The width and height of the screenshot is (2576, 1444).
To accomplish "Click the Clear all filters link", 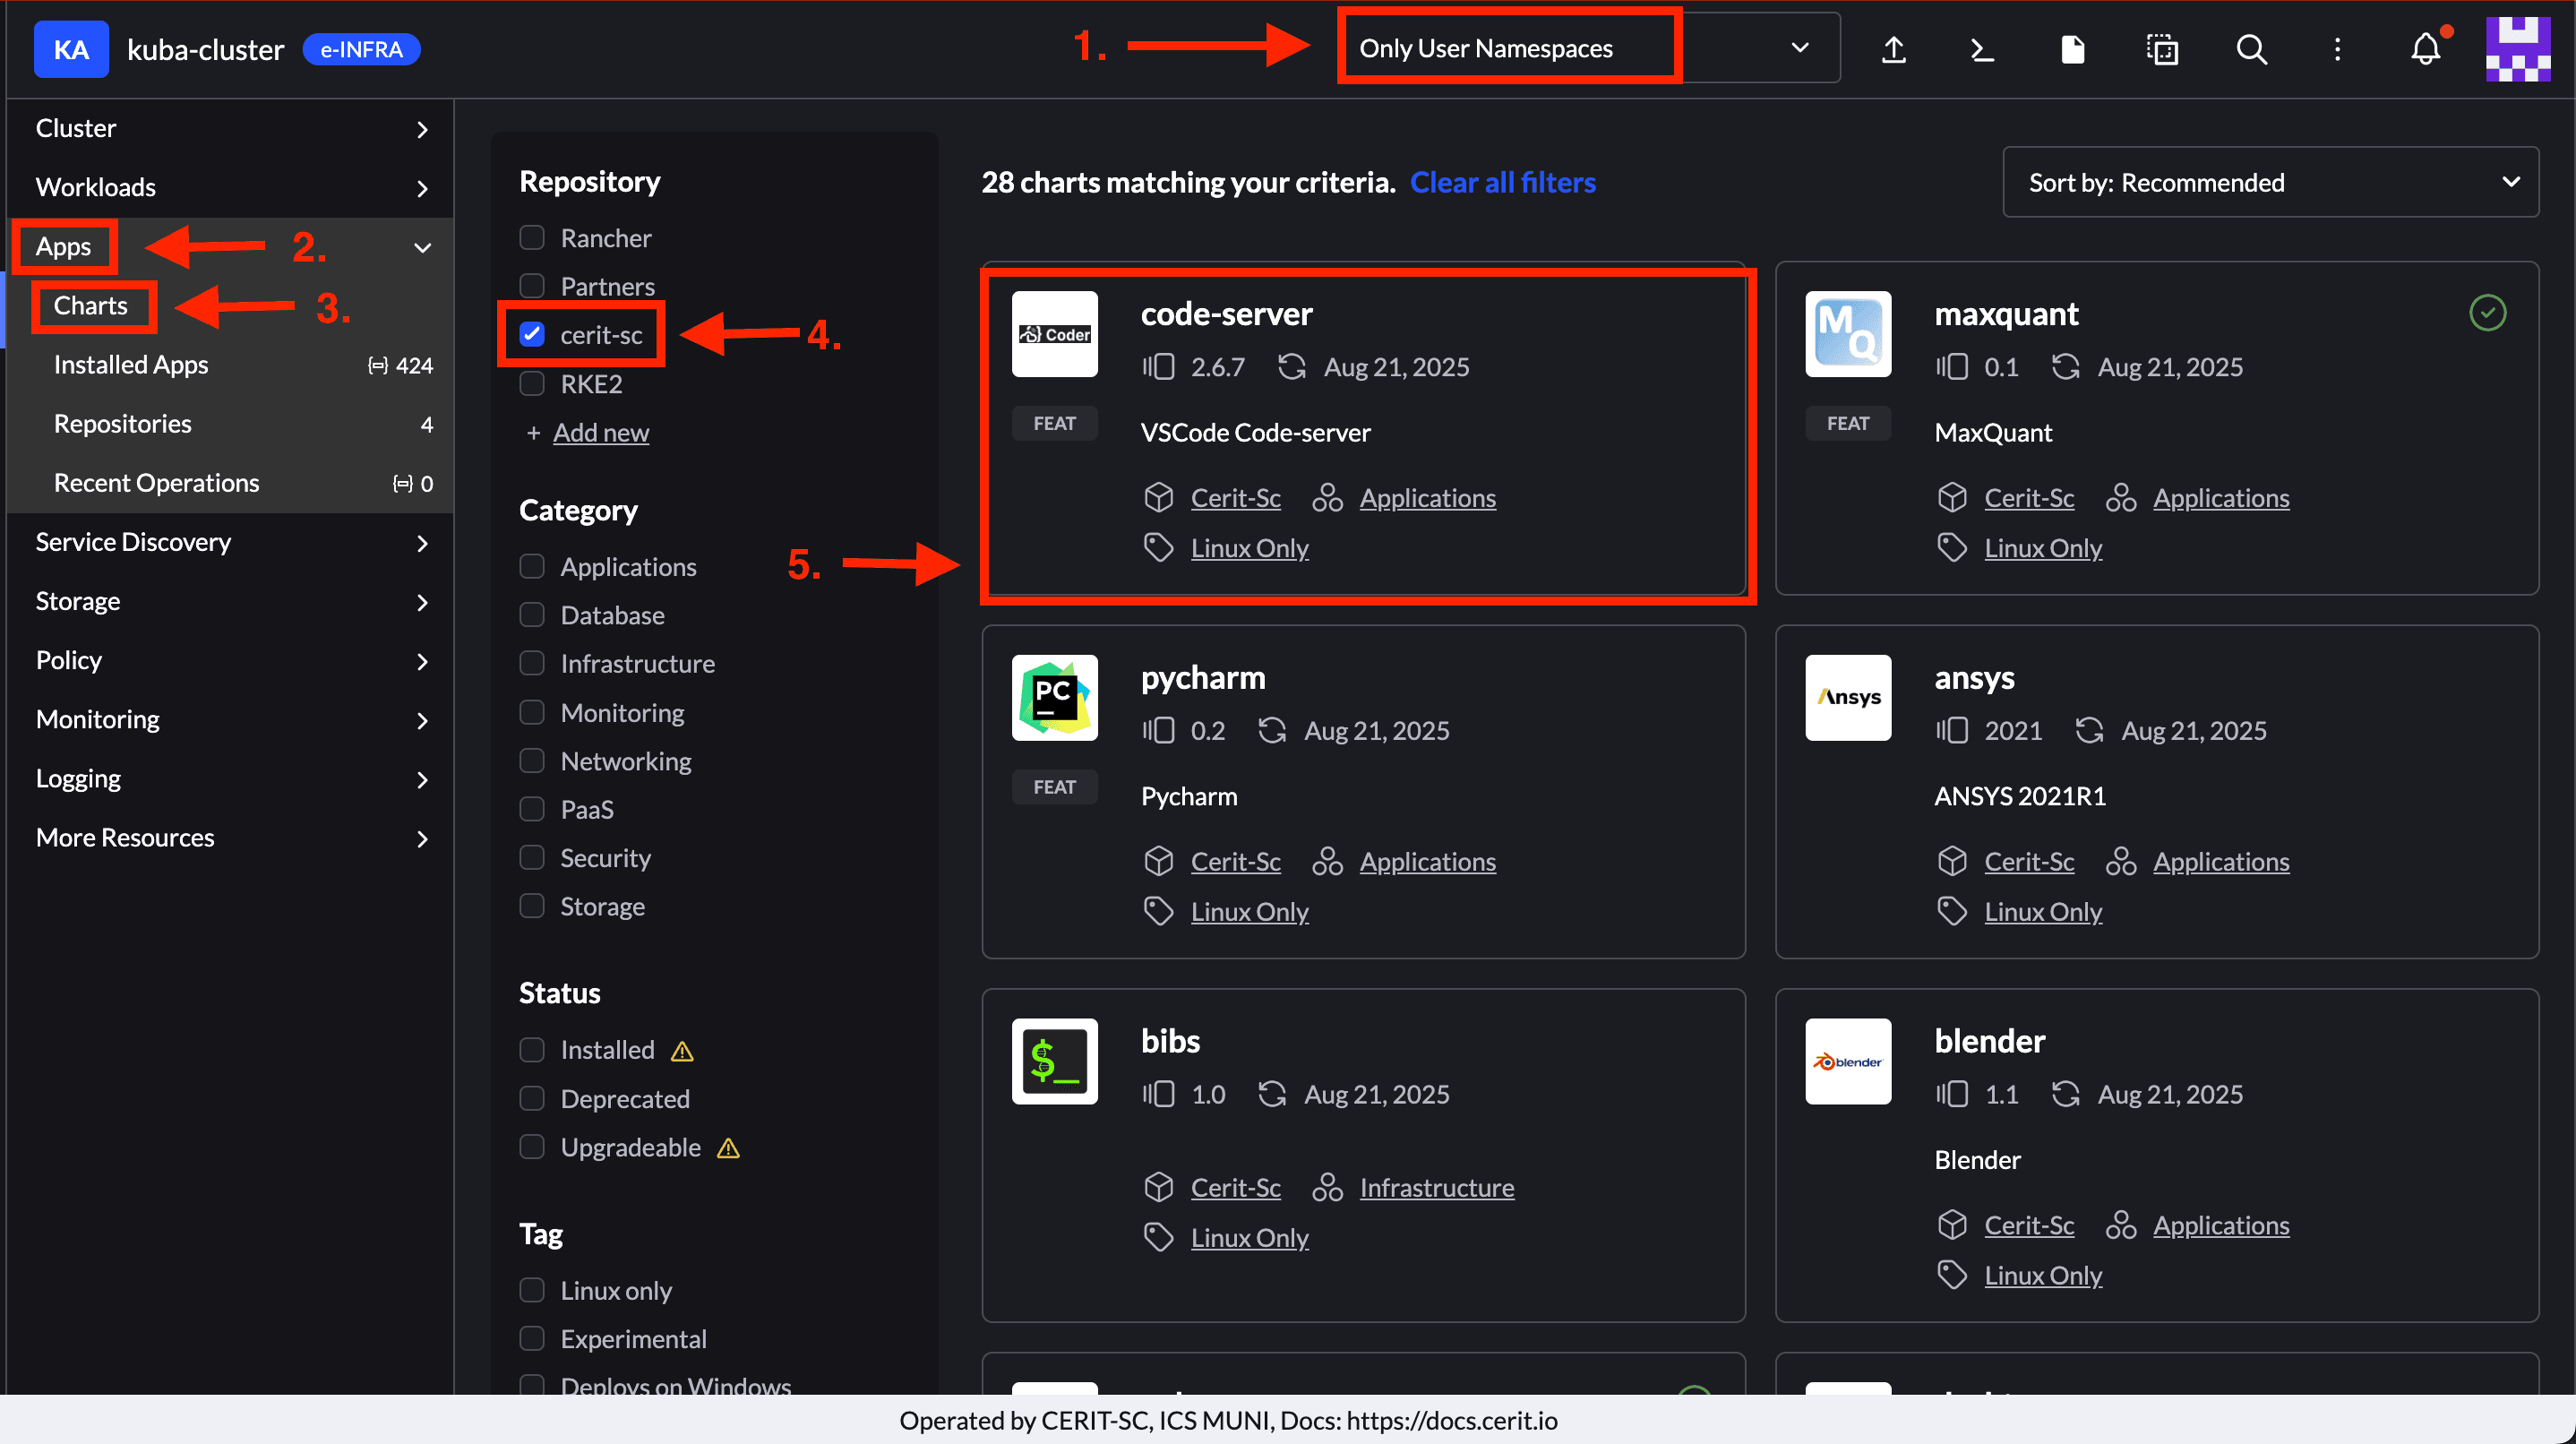I will (1502, 182).
